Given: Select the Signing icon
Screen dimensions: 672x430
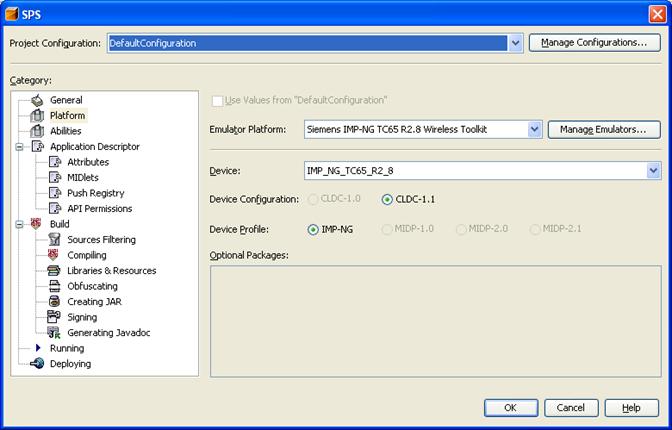Looking at the screenshot, I should (55, 317).
